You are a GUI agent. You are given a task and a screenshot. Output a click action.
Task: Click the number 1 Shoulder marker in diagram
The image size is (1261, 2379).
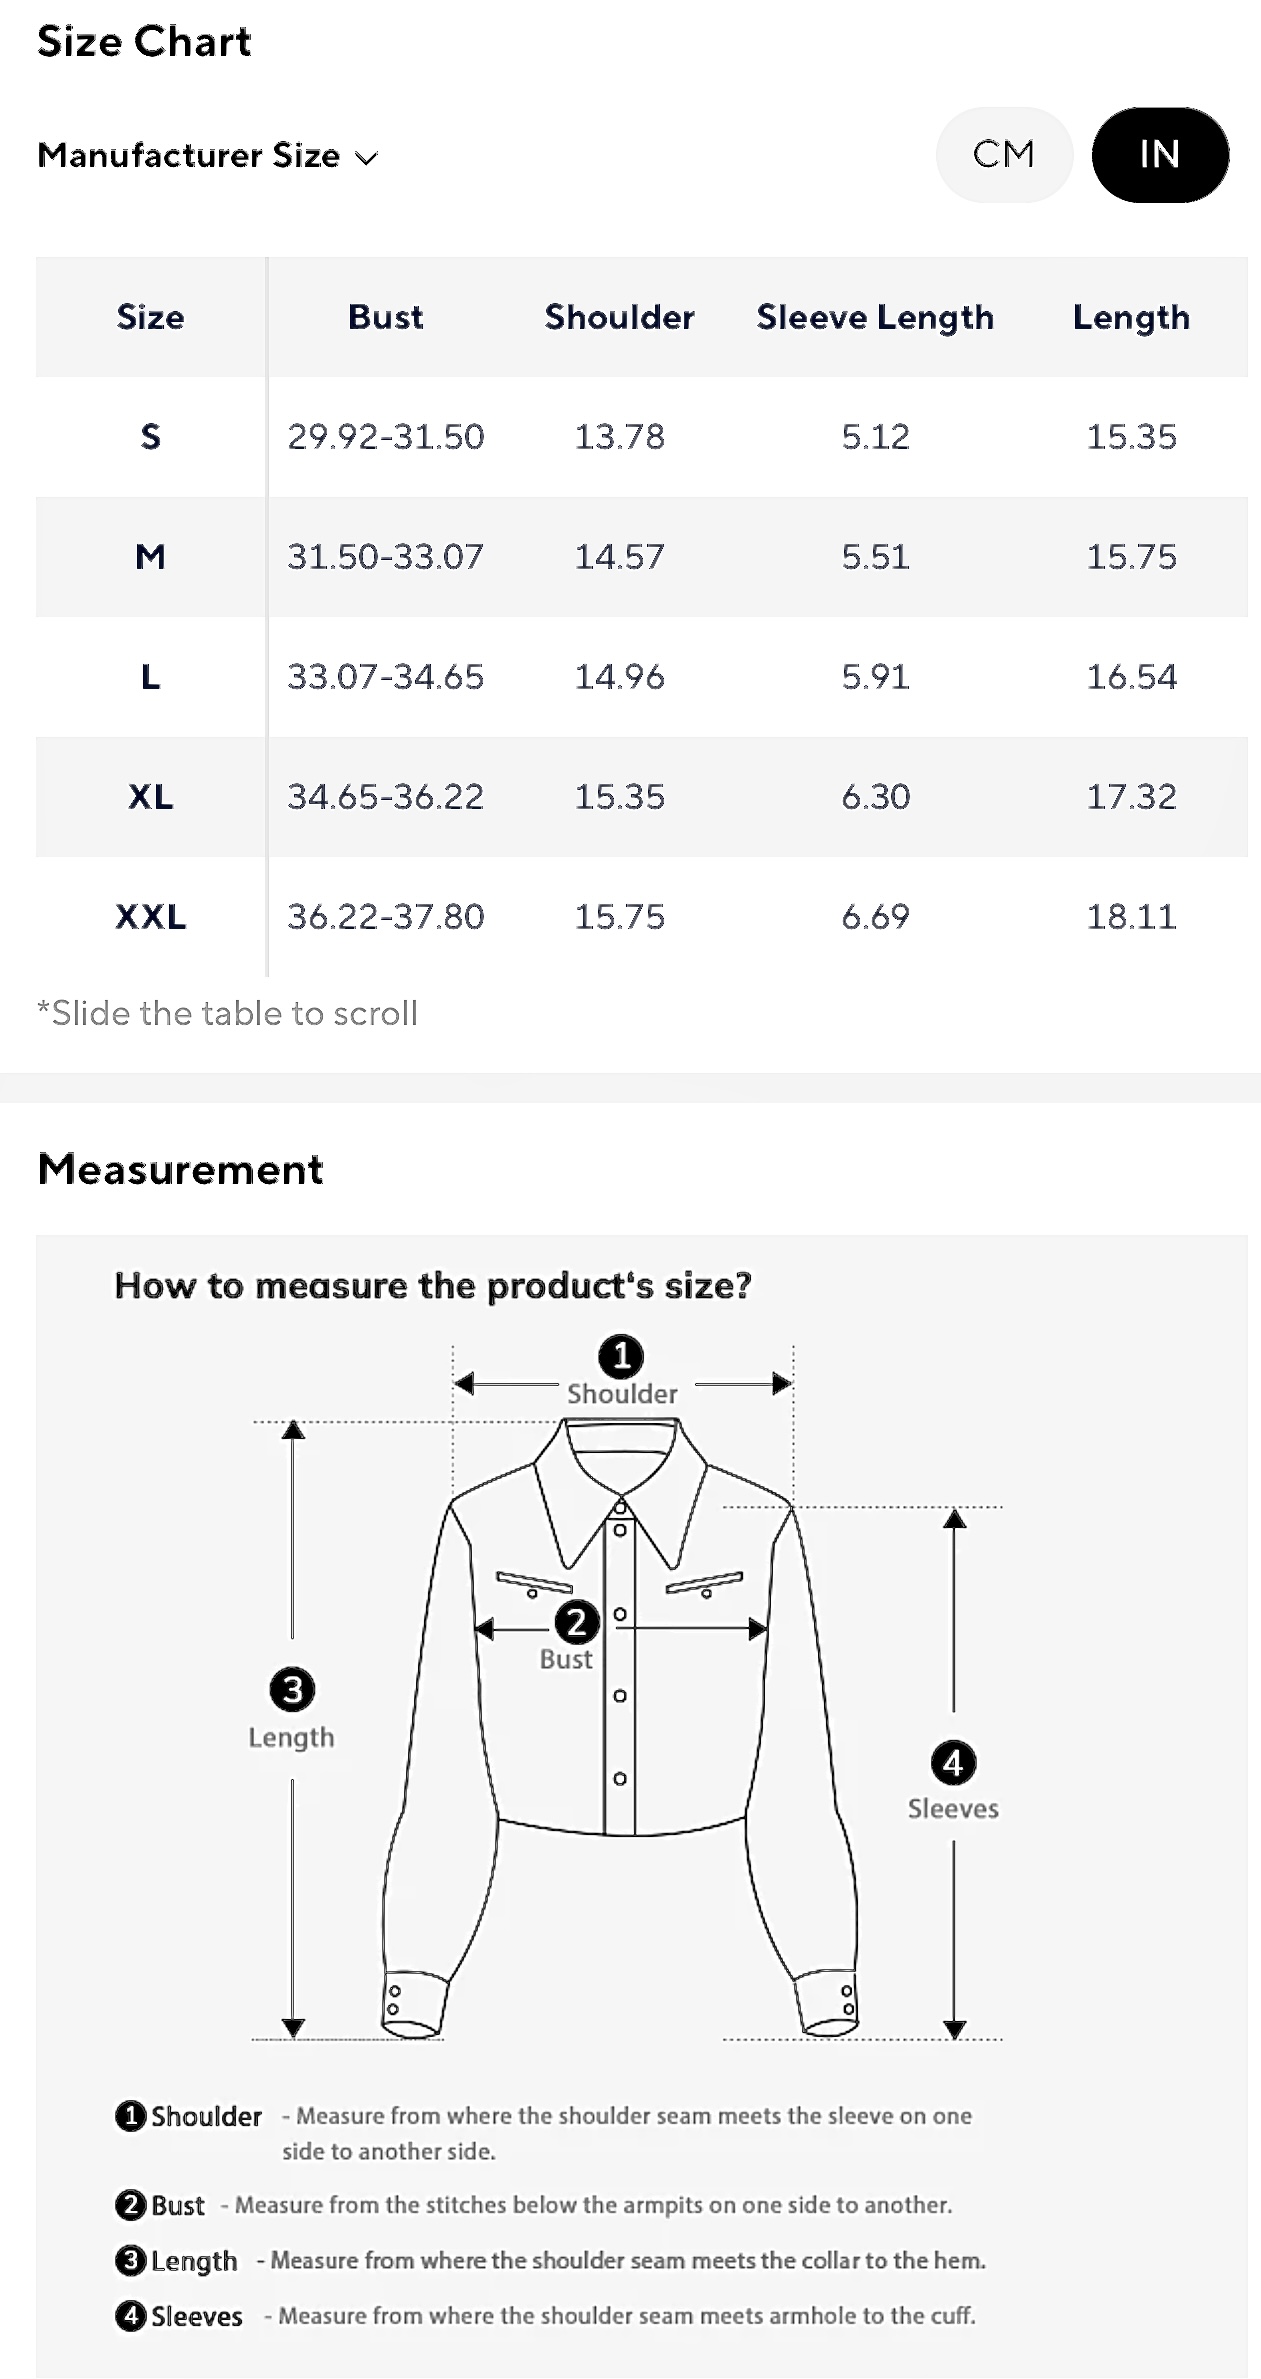click(621, 1356)
